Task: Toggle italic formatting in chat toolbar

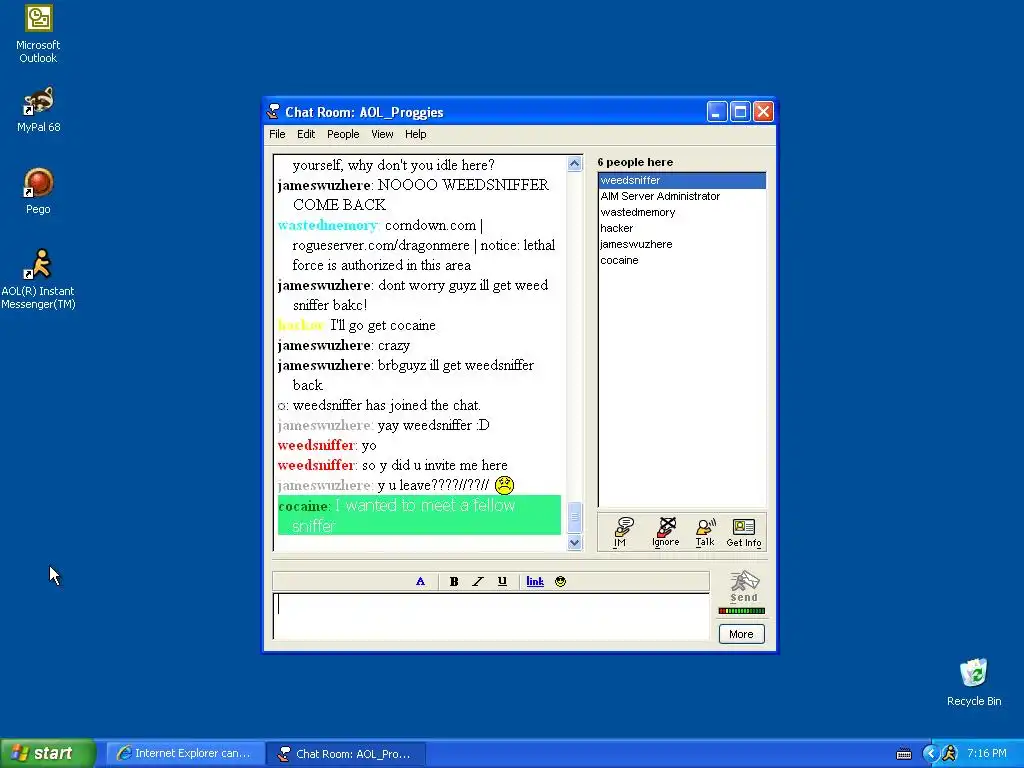Action: tap(478, 581)
